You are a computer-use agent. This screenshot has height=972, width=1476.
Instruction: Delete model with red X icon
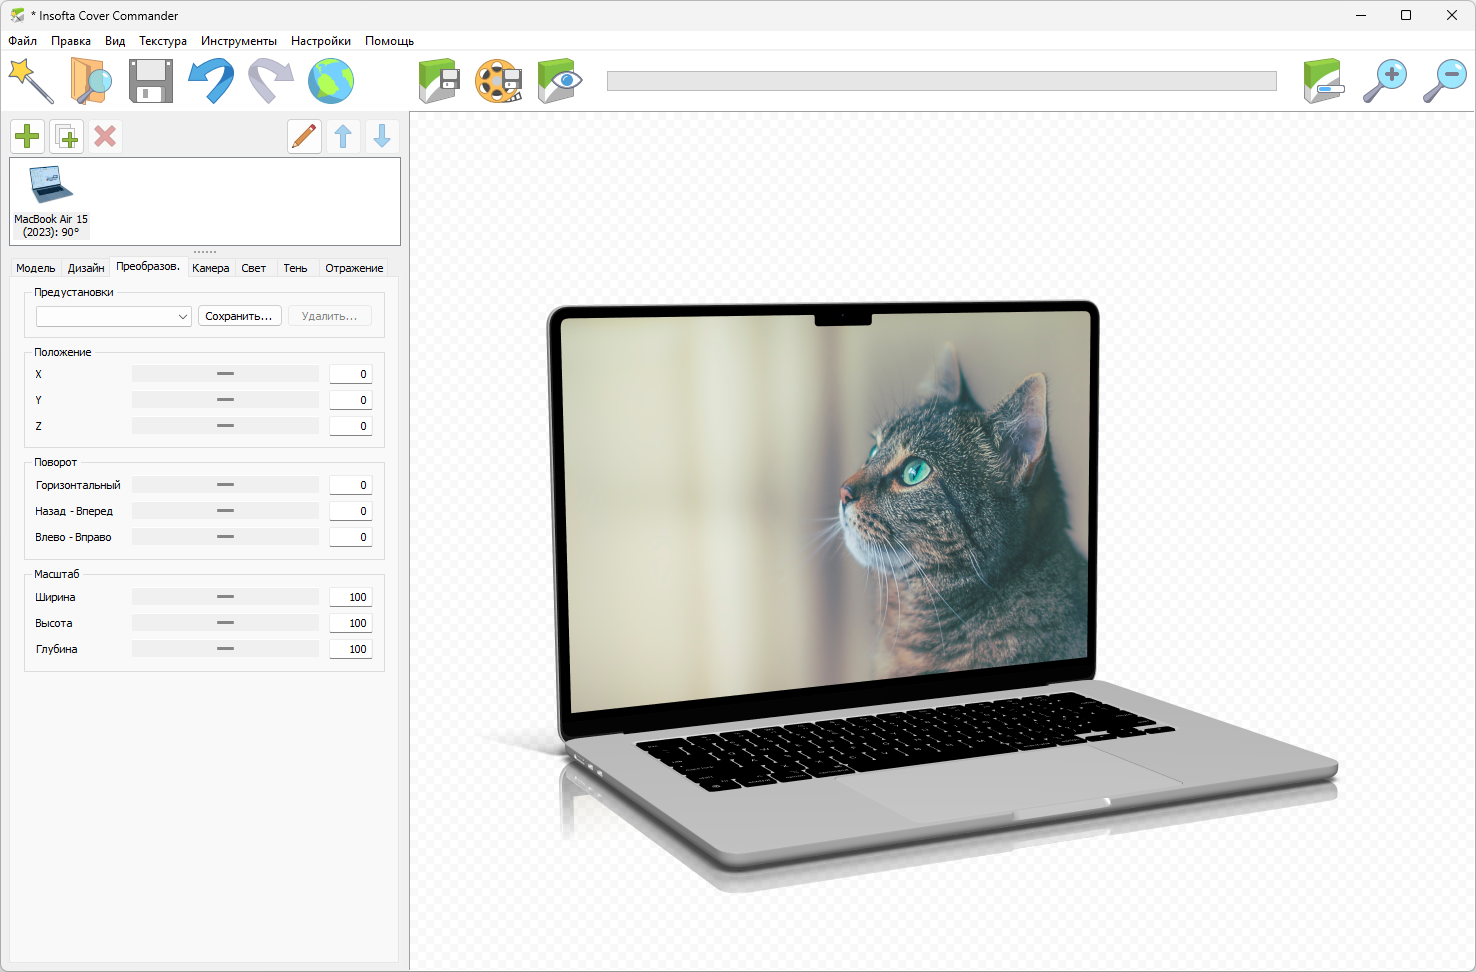point(105,136)
